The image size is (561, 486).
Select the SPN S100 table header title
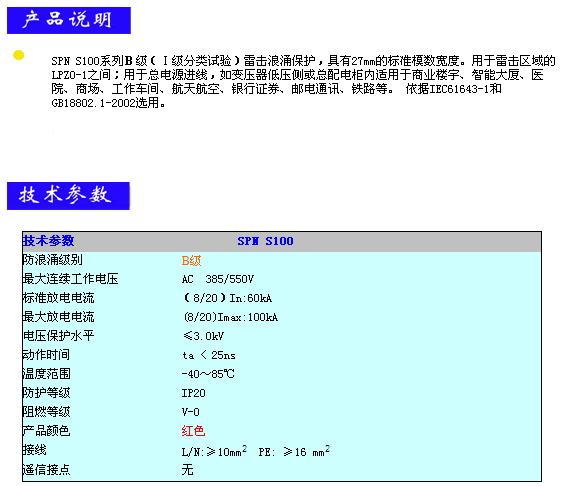[x=265, y=241]
